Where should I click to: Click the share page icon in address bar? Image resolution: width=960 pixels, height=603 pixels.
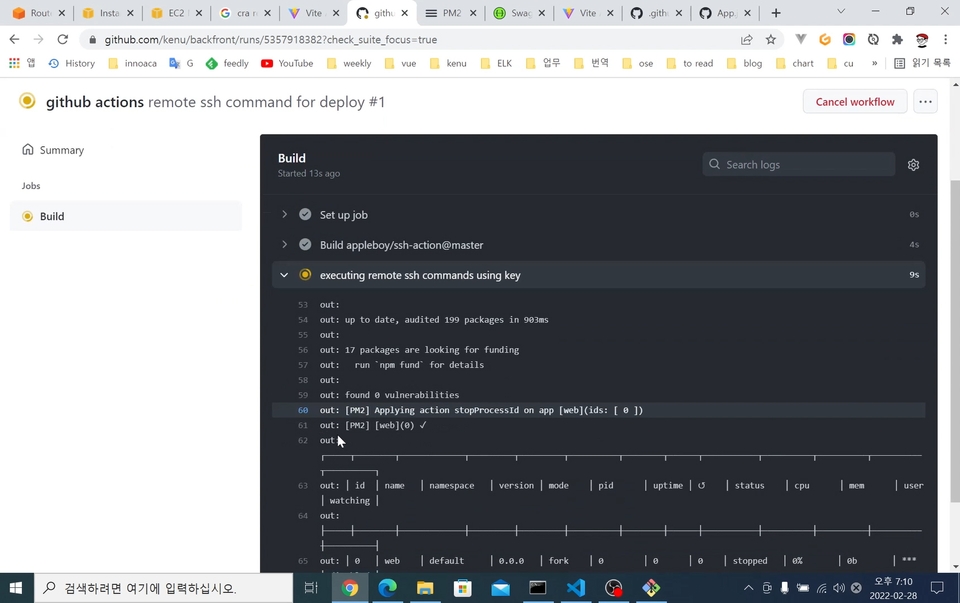[x=746, y=39]
